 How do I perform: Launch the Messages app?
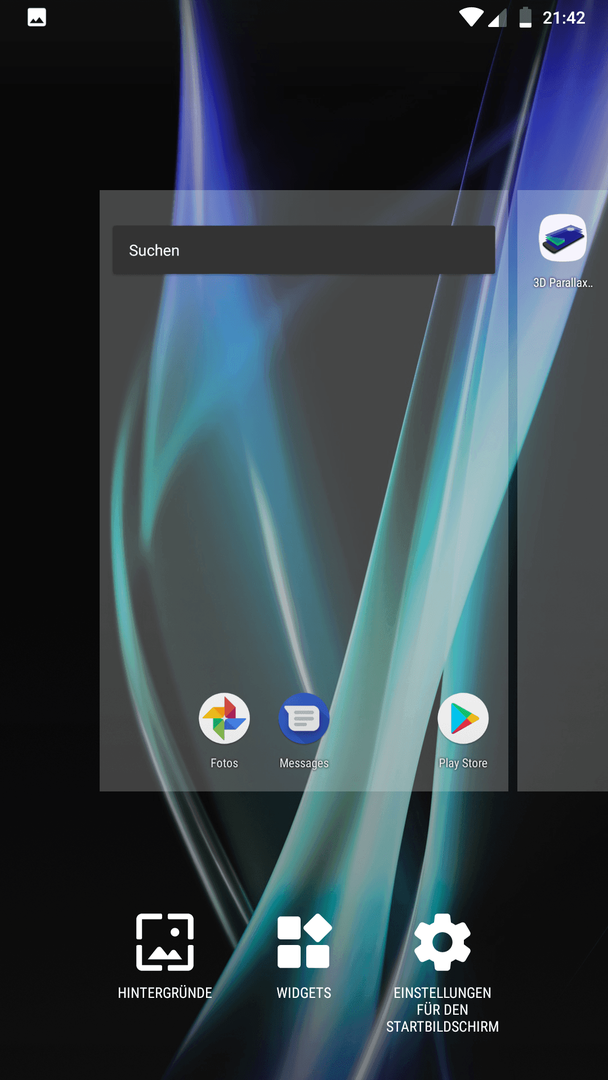304,718
